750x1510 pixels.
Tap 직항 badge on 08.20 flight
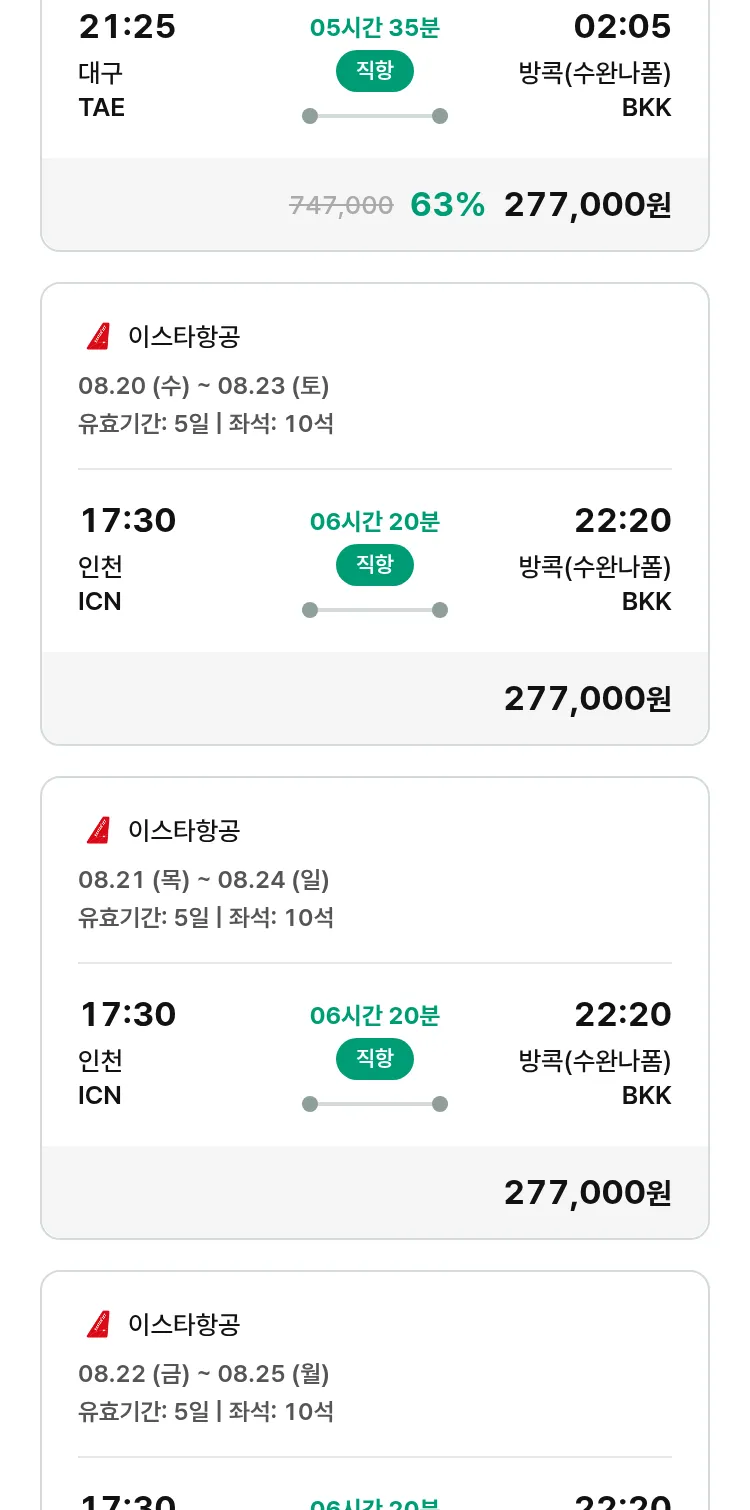coord(375,565)
